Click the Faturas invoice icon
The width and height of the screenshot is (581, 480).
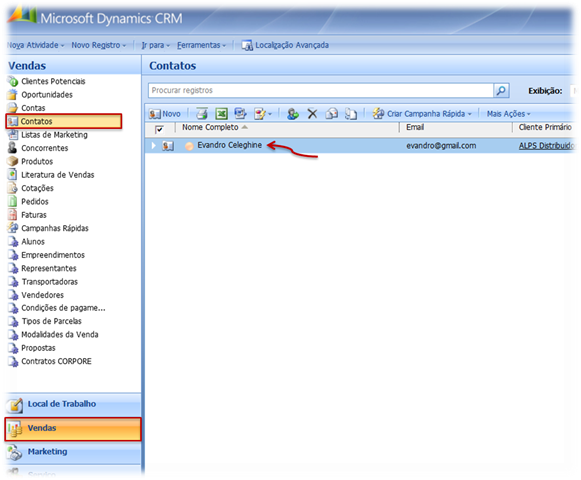click(x=13, y=215)
